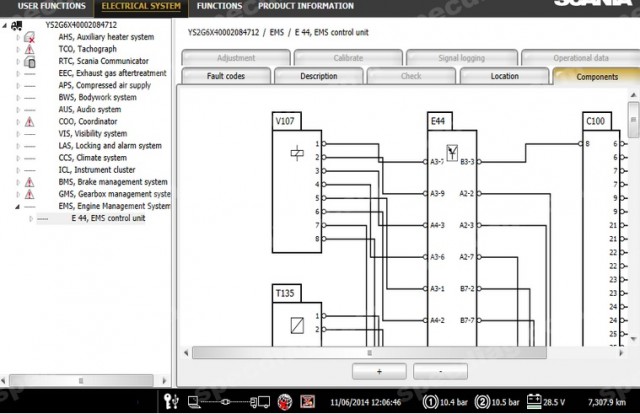Click the warning triangle next to TCO, Tachograph
Image resolution: width=640 pixels, height=414 pixels.
(29, 49)
